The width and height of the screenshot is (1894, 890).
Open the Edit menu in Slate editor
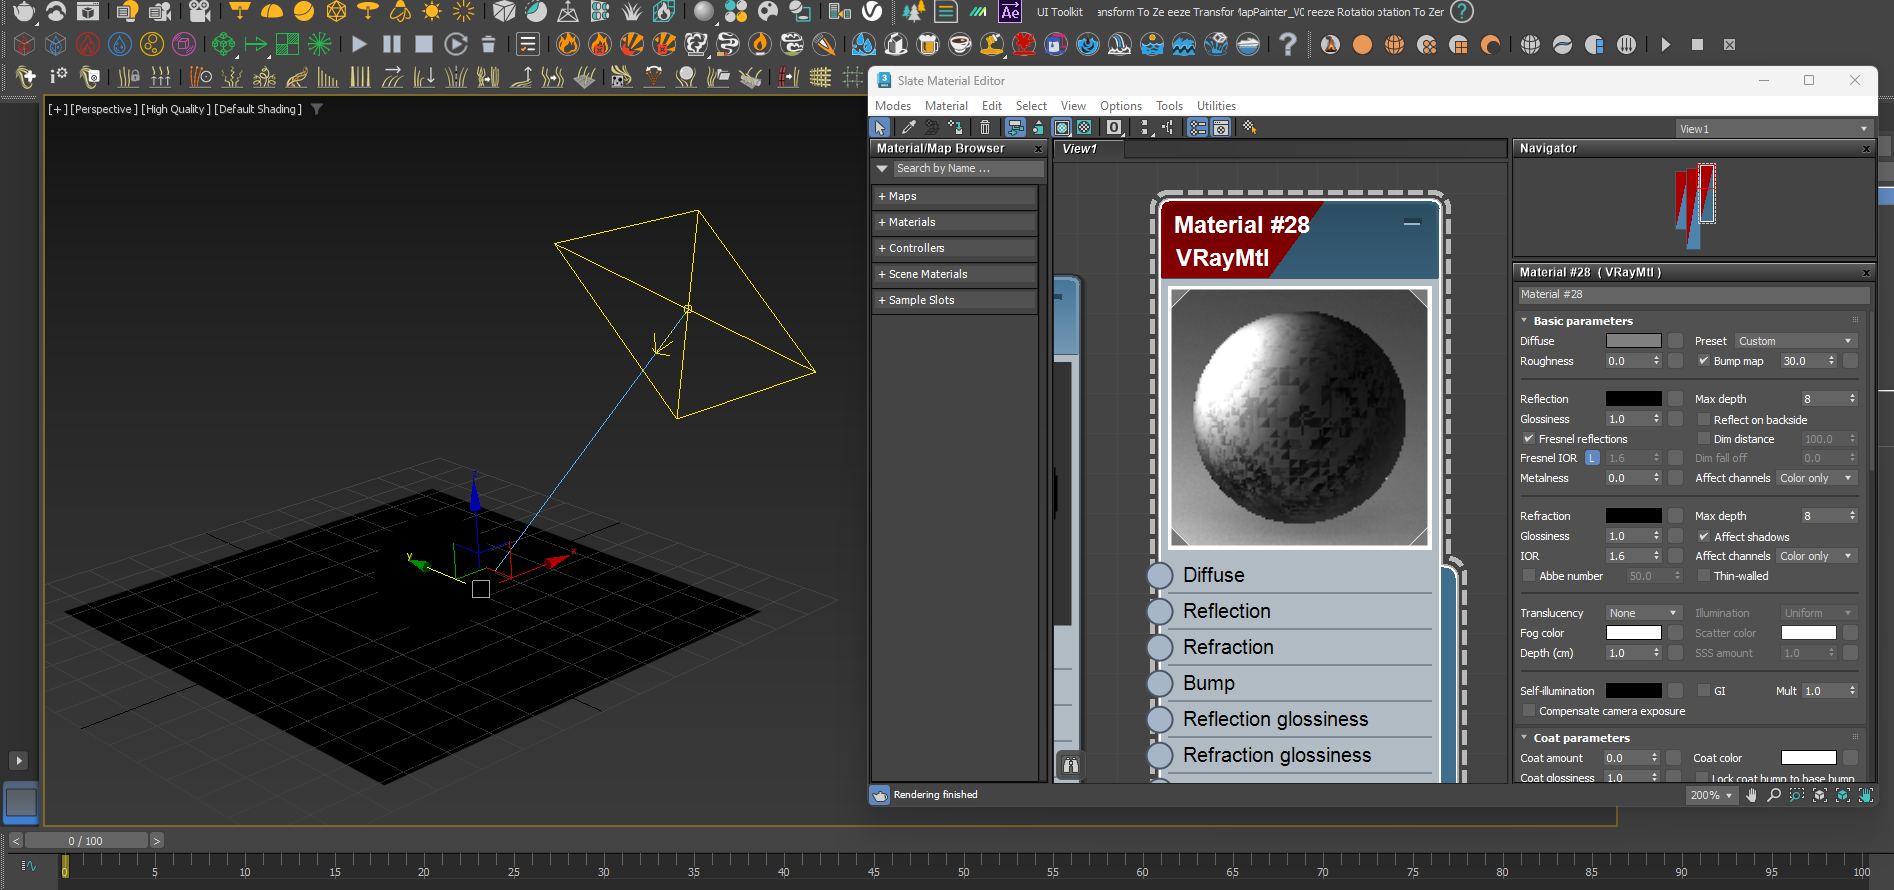992,106
